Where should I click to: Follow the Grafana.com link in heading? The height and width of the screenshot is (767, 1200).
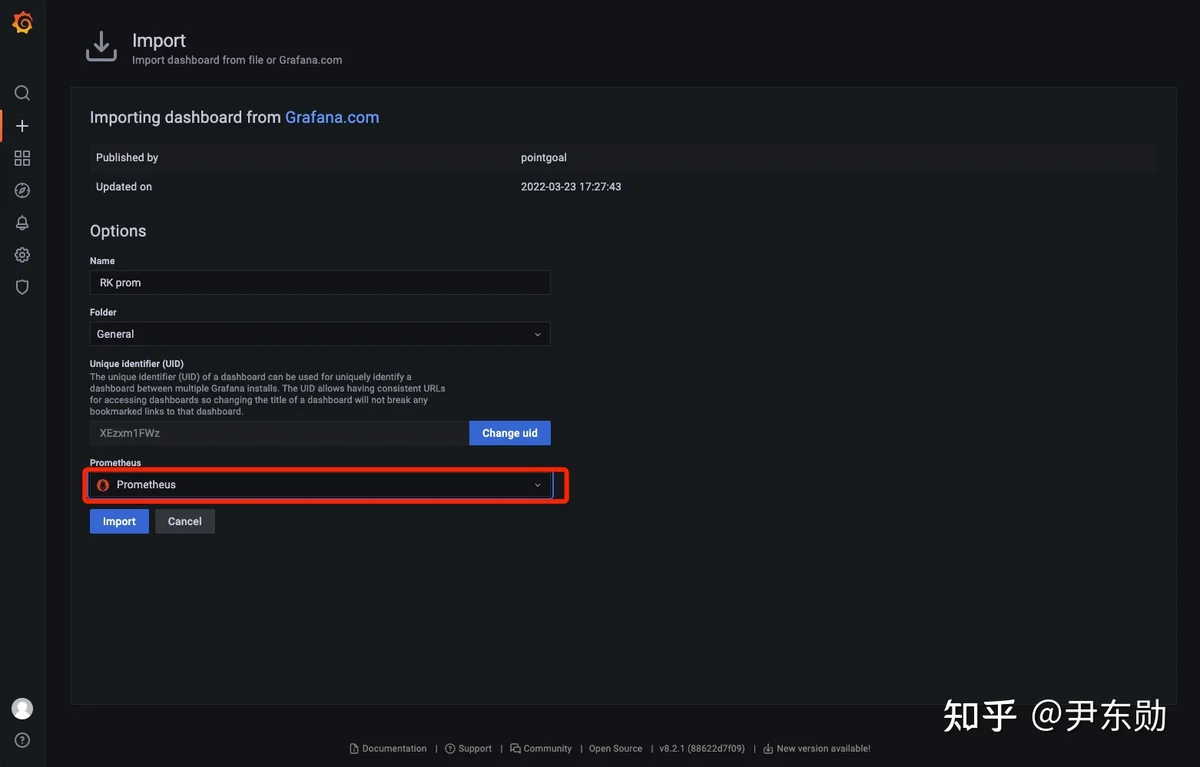pyautogui.click(x=332, y=117)
